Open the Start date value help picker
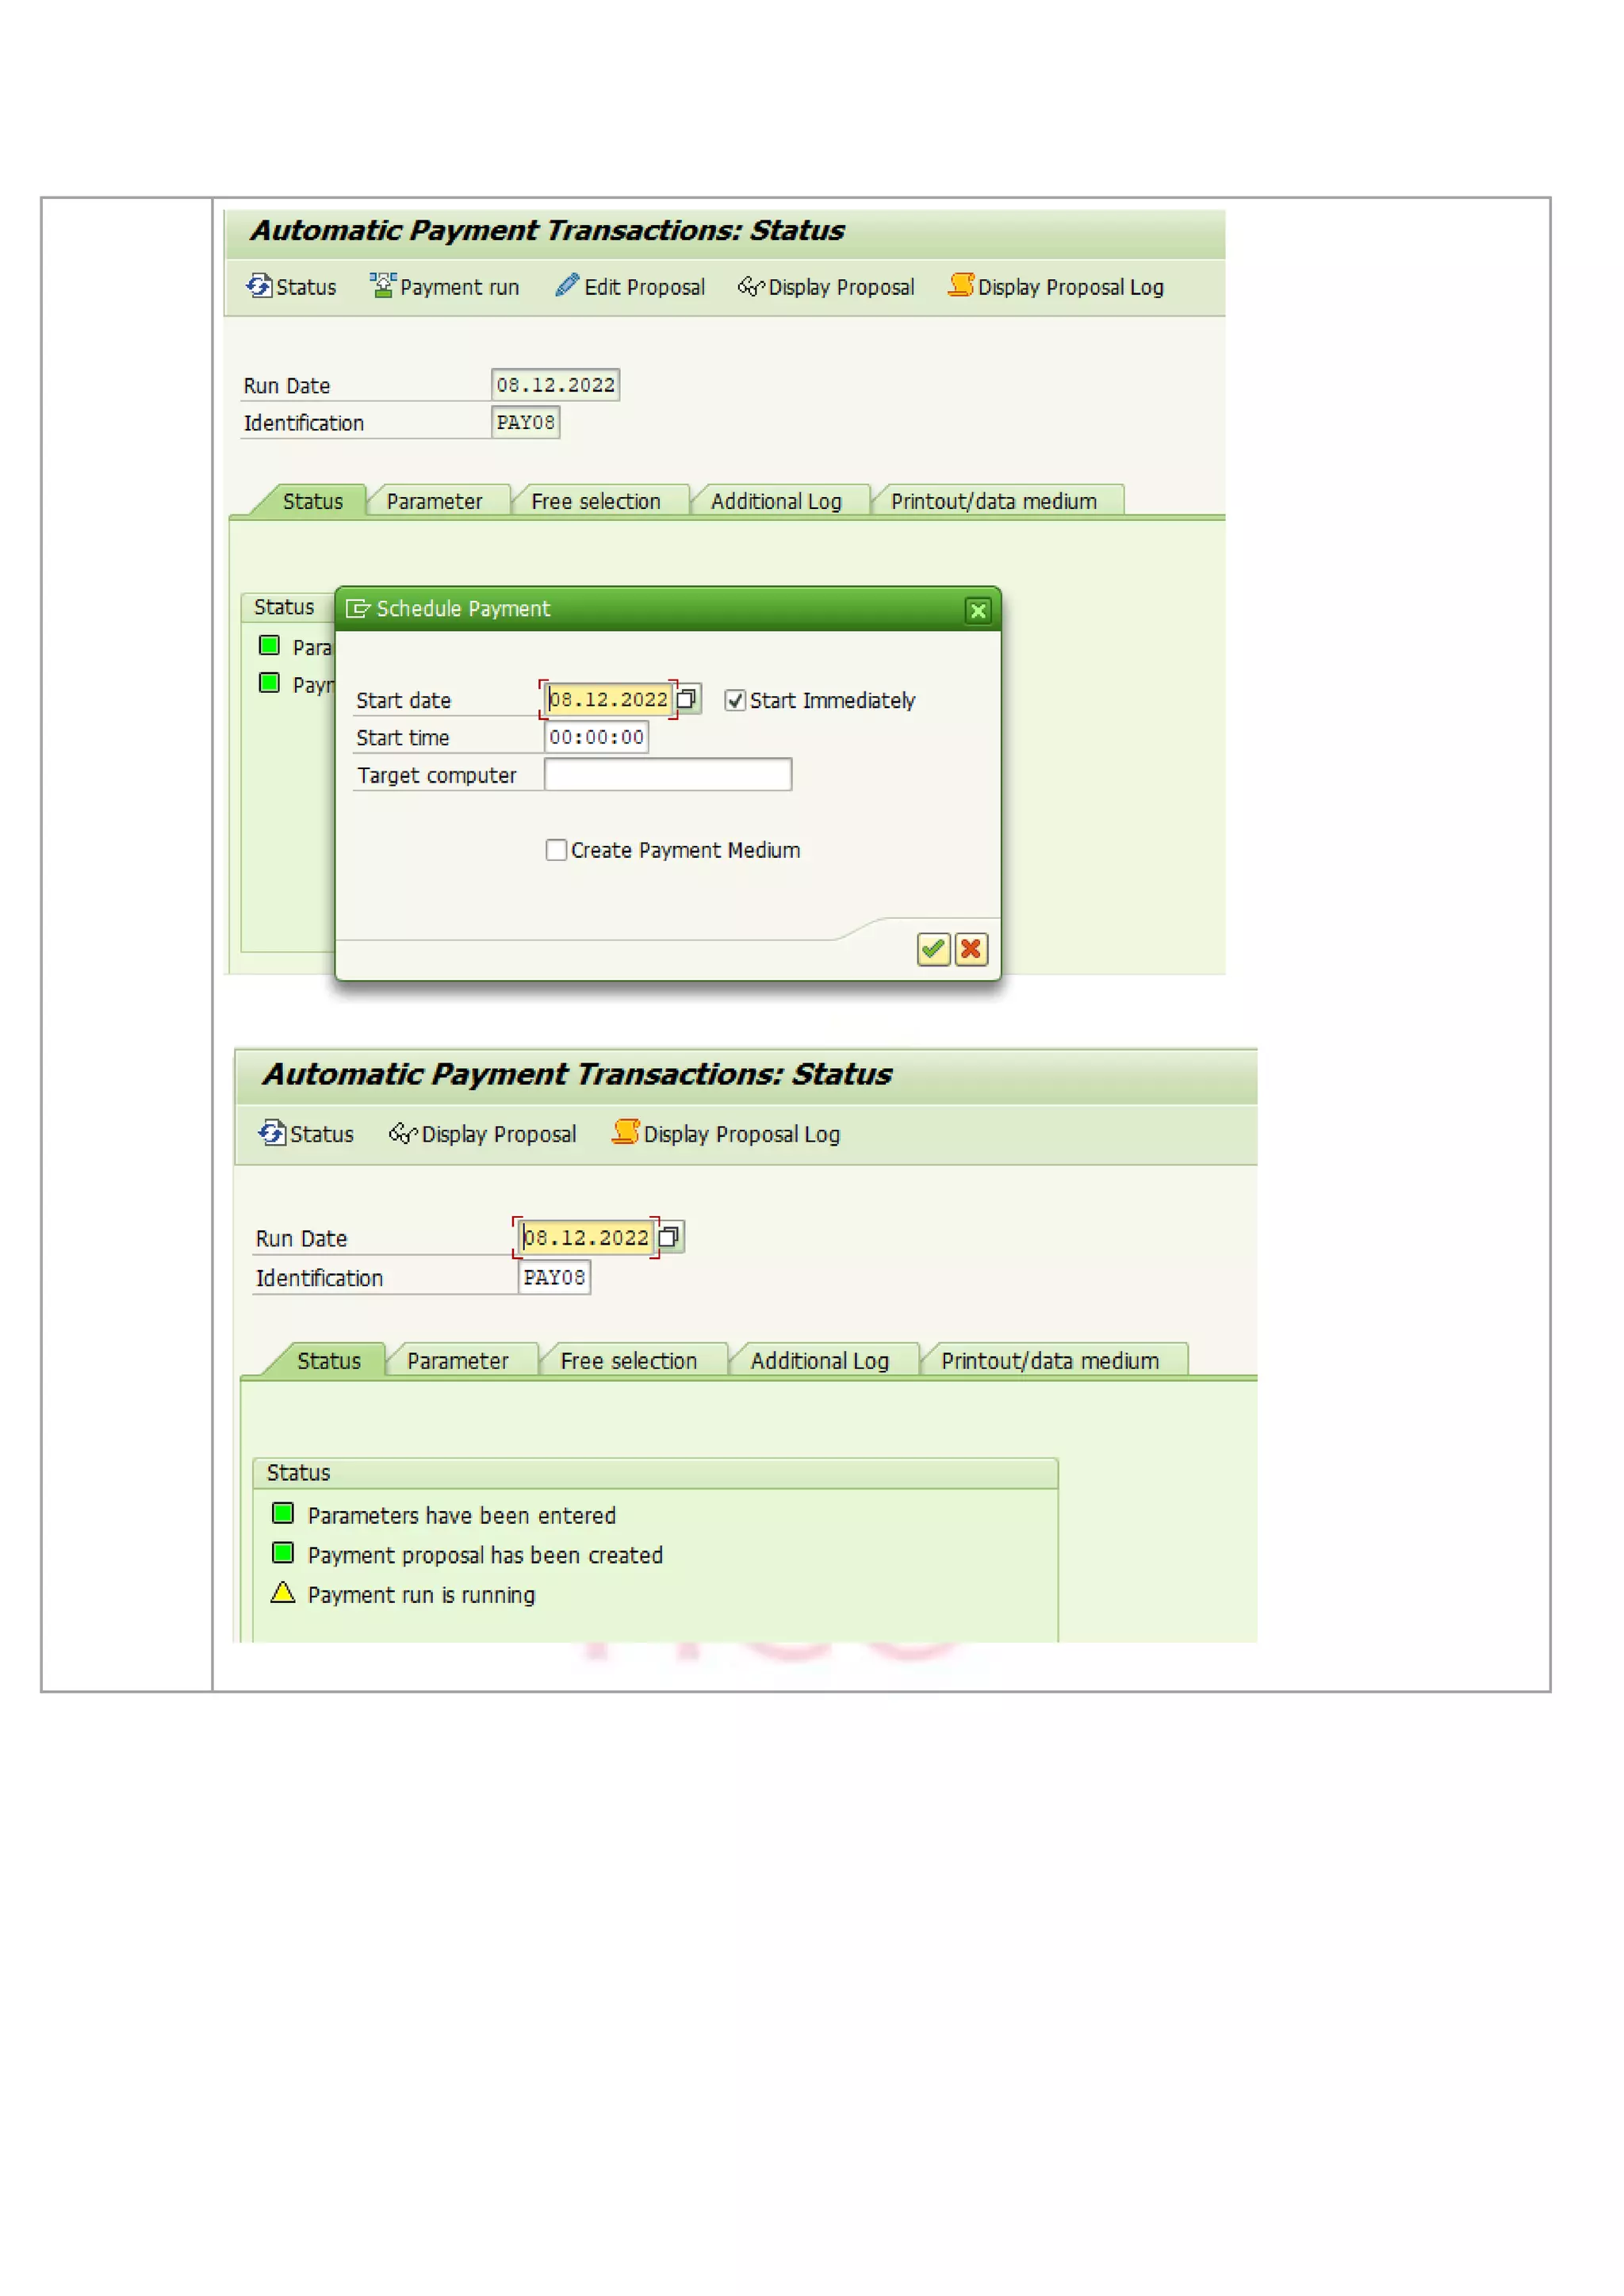This screenshot has height=2296, width=1624. tap(687, 699)
